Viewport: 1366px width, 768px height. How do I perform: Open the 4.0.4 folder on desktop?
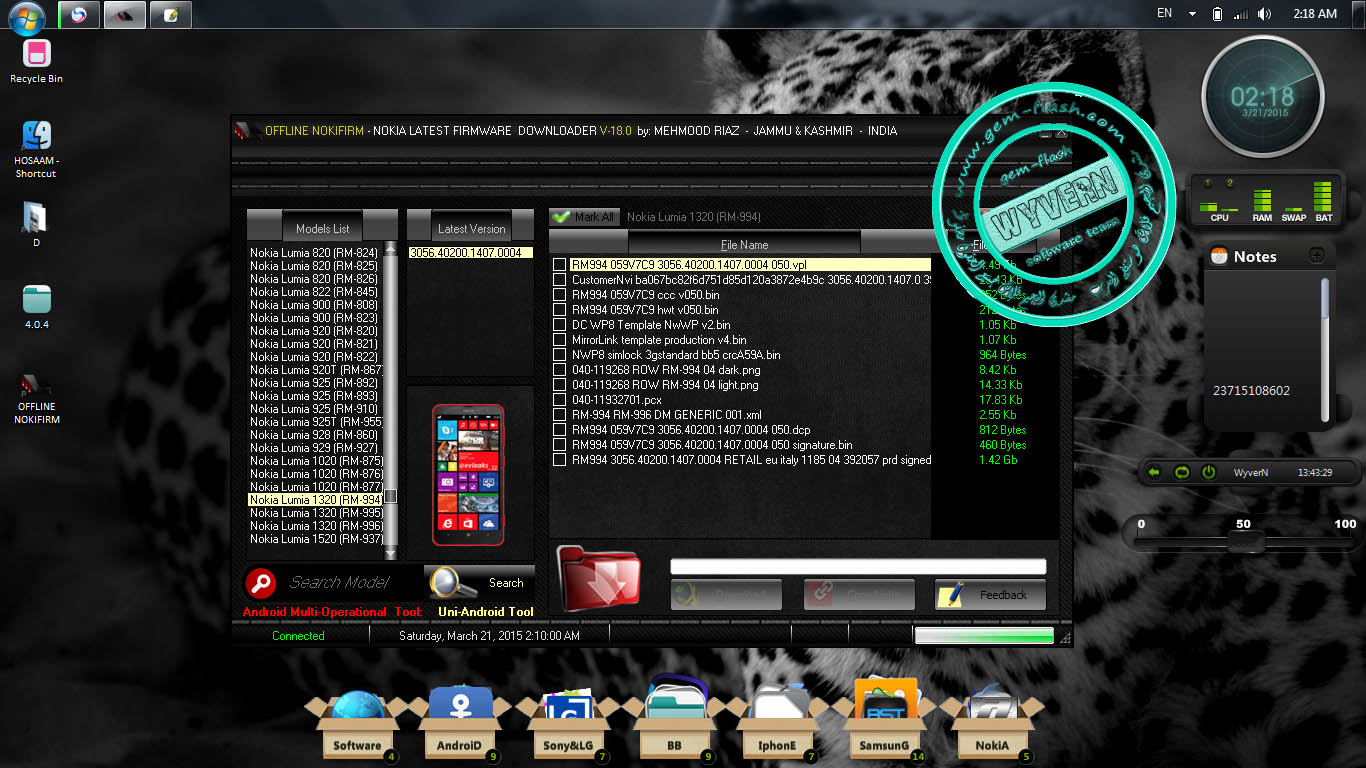[x=37, y=307]
